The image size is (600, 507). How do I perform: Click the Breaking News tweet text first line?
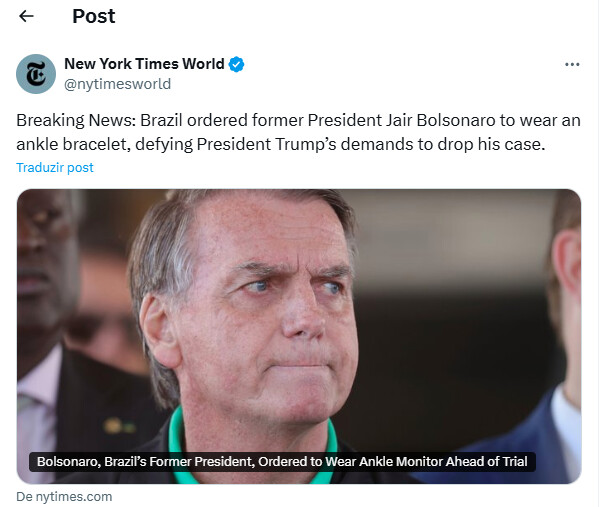click(298, 121)
